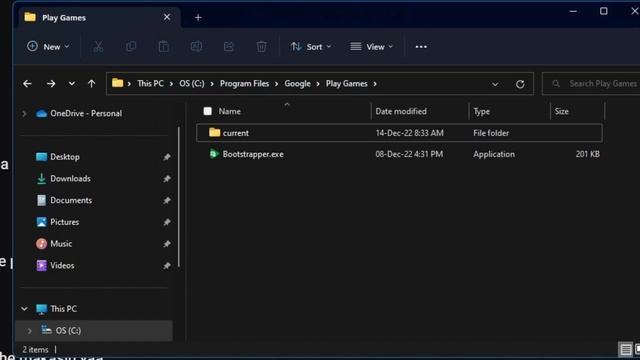Click the pin icon beside Pictures

click(x=167, y=222)
